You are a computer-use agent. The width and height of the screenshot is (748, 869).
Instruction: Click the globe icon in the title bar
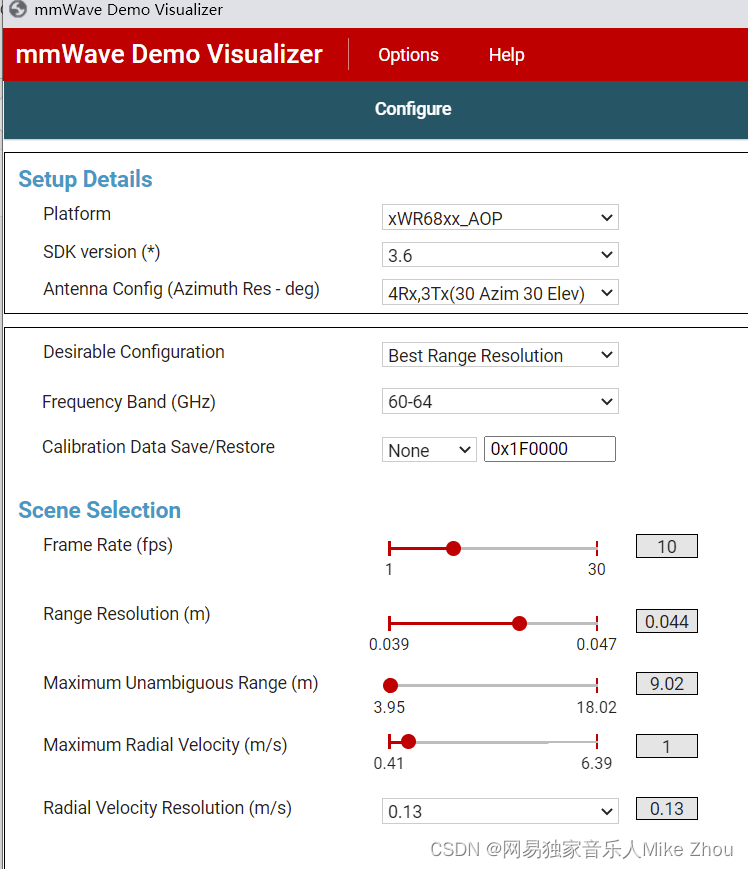coord(18,9)
